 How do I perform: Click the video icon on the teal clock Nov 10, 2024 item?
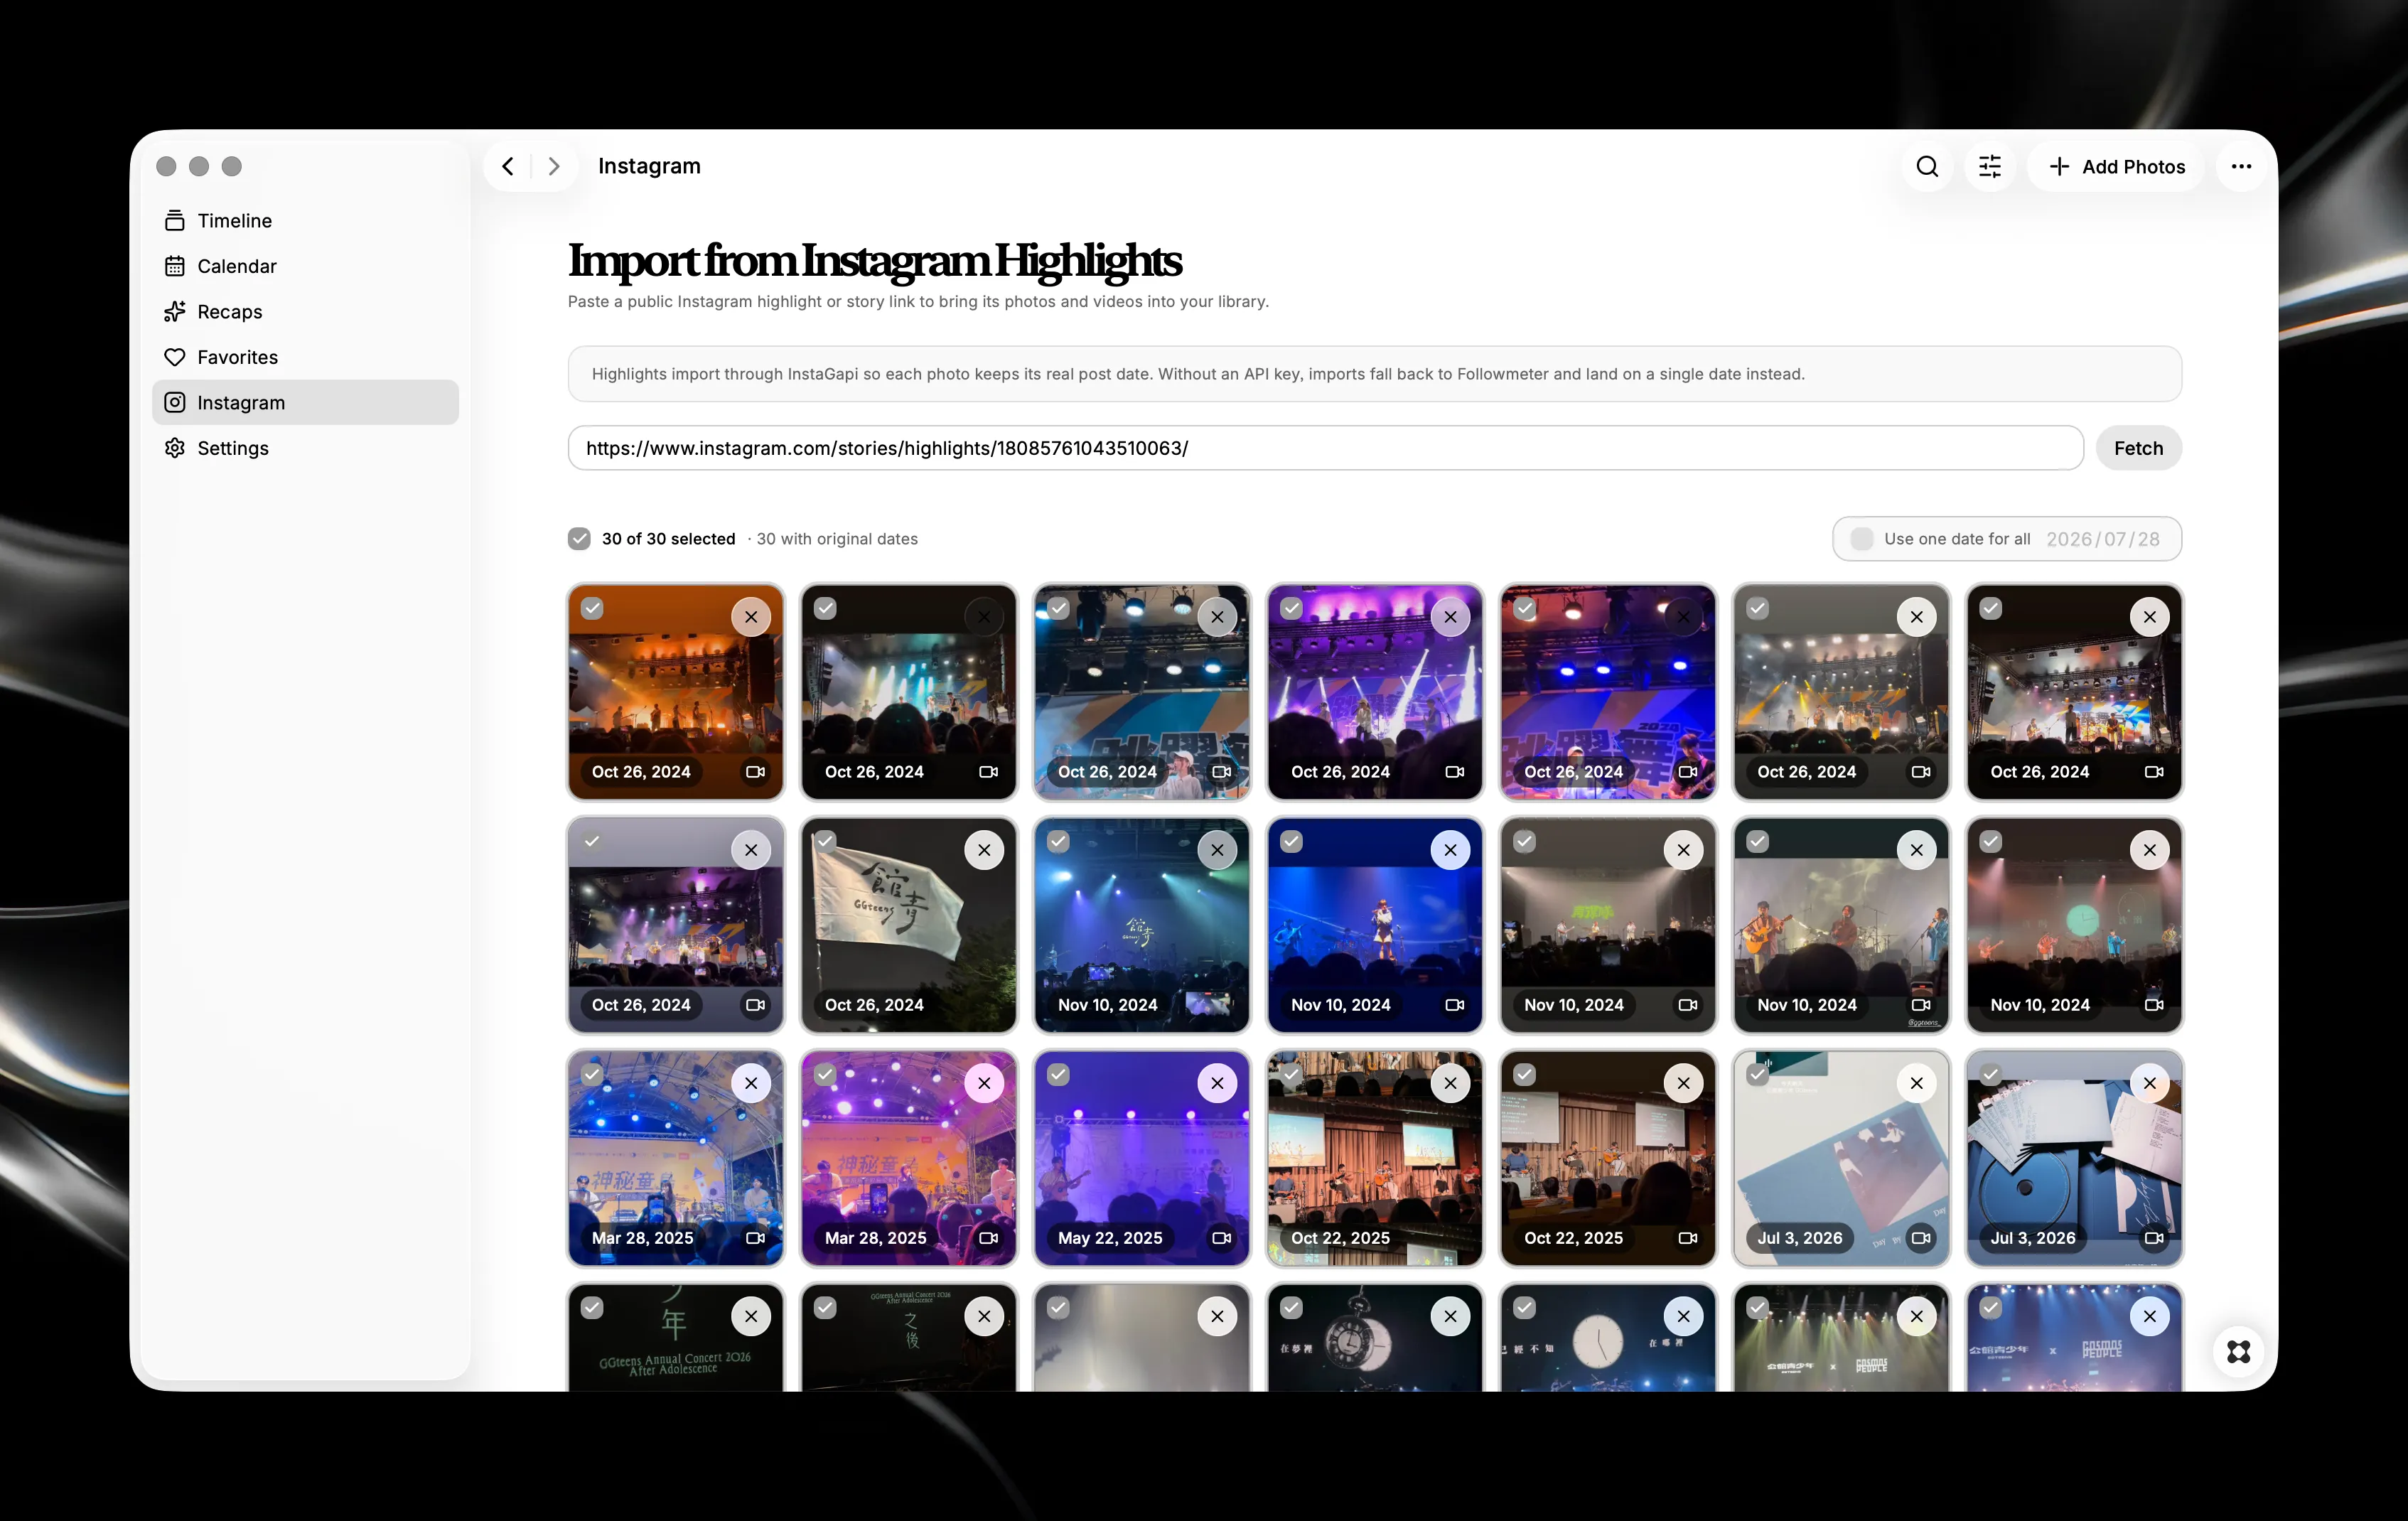(x=2153, y=1005)
